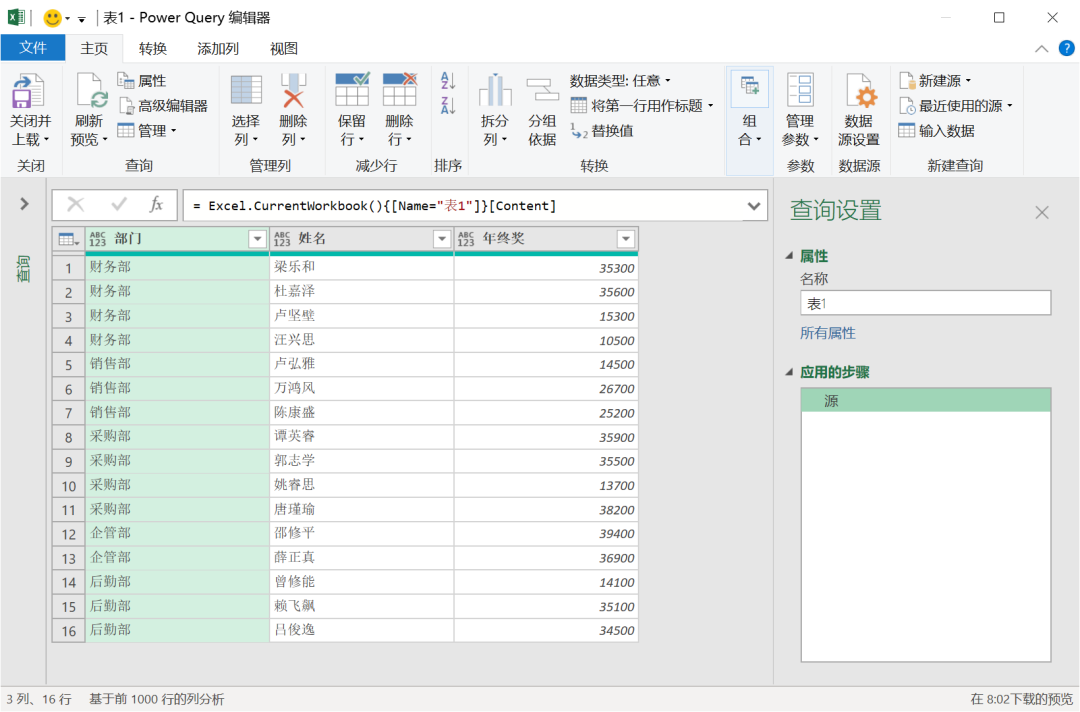
Task: Close the 查询设置 (Query Settings) pane
Action: (1042, 212)
